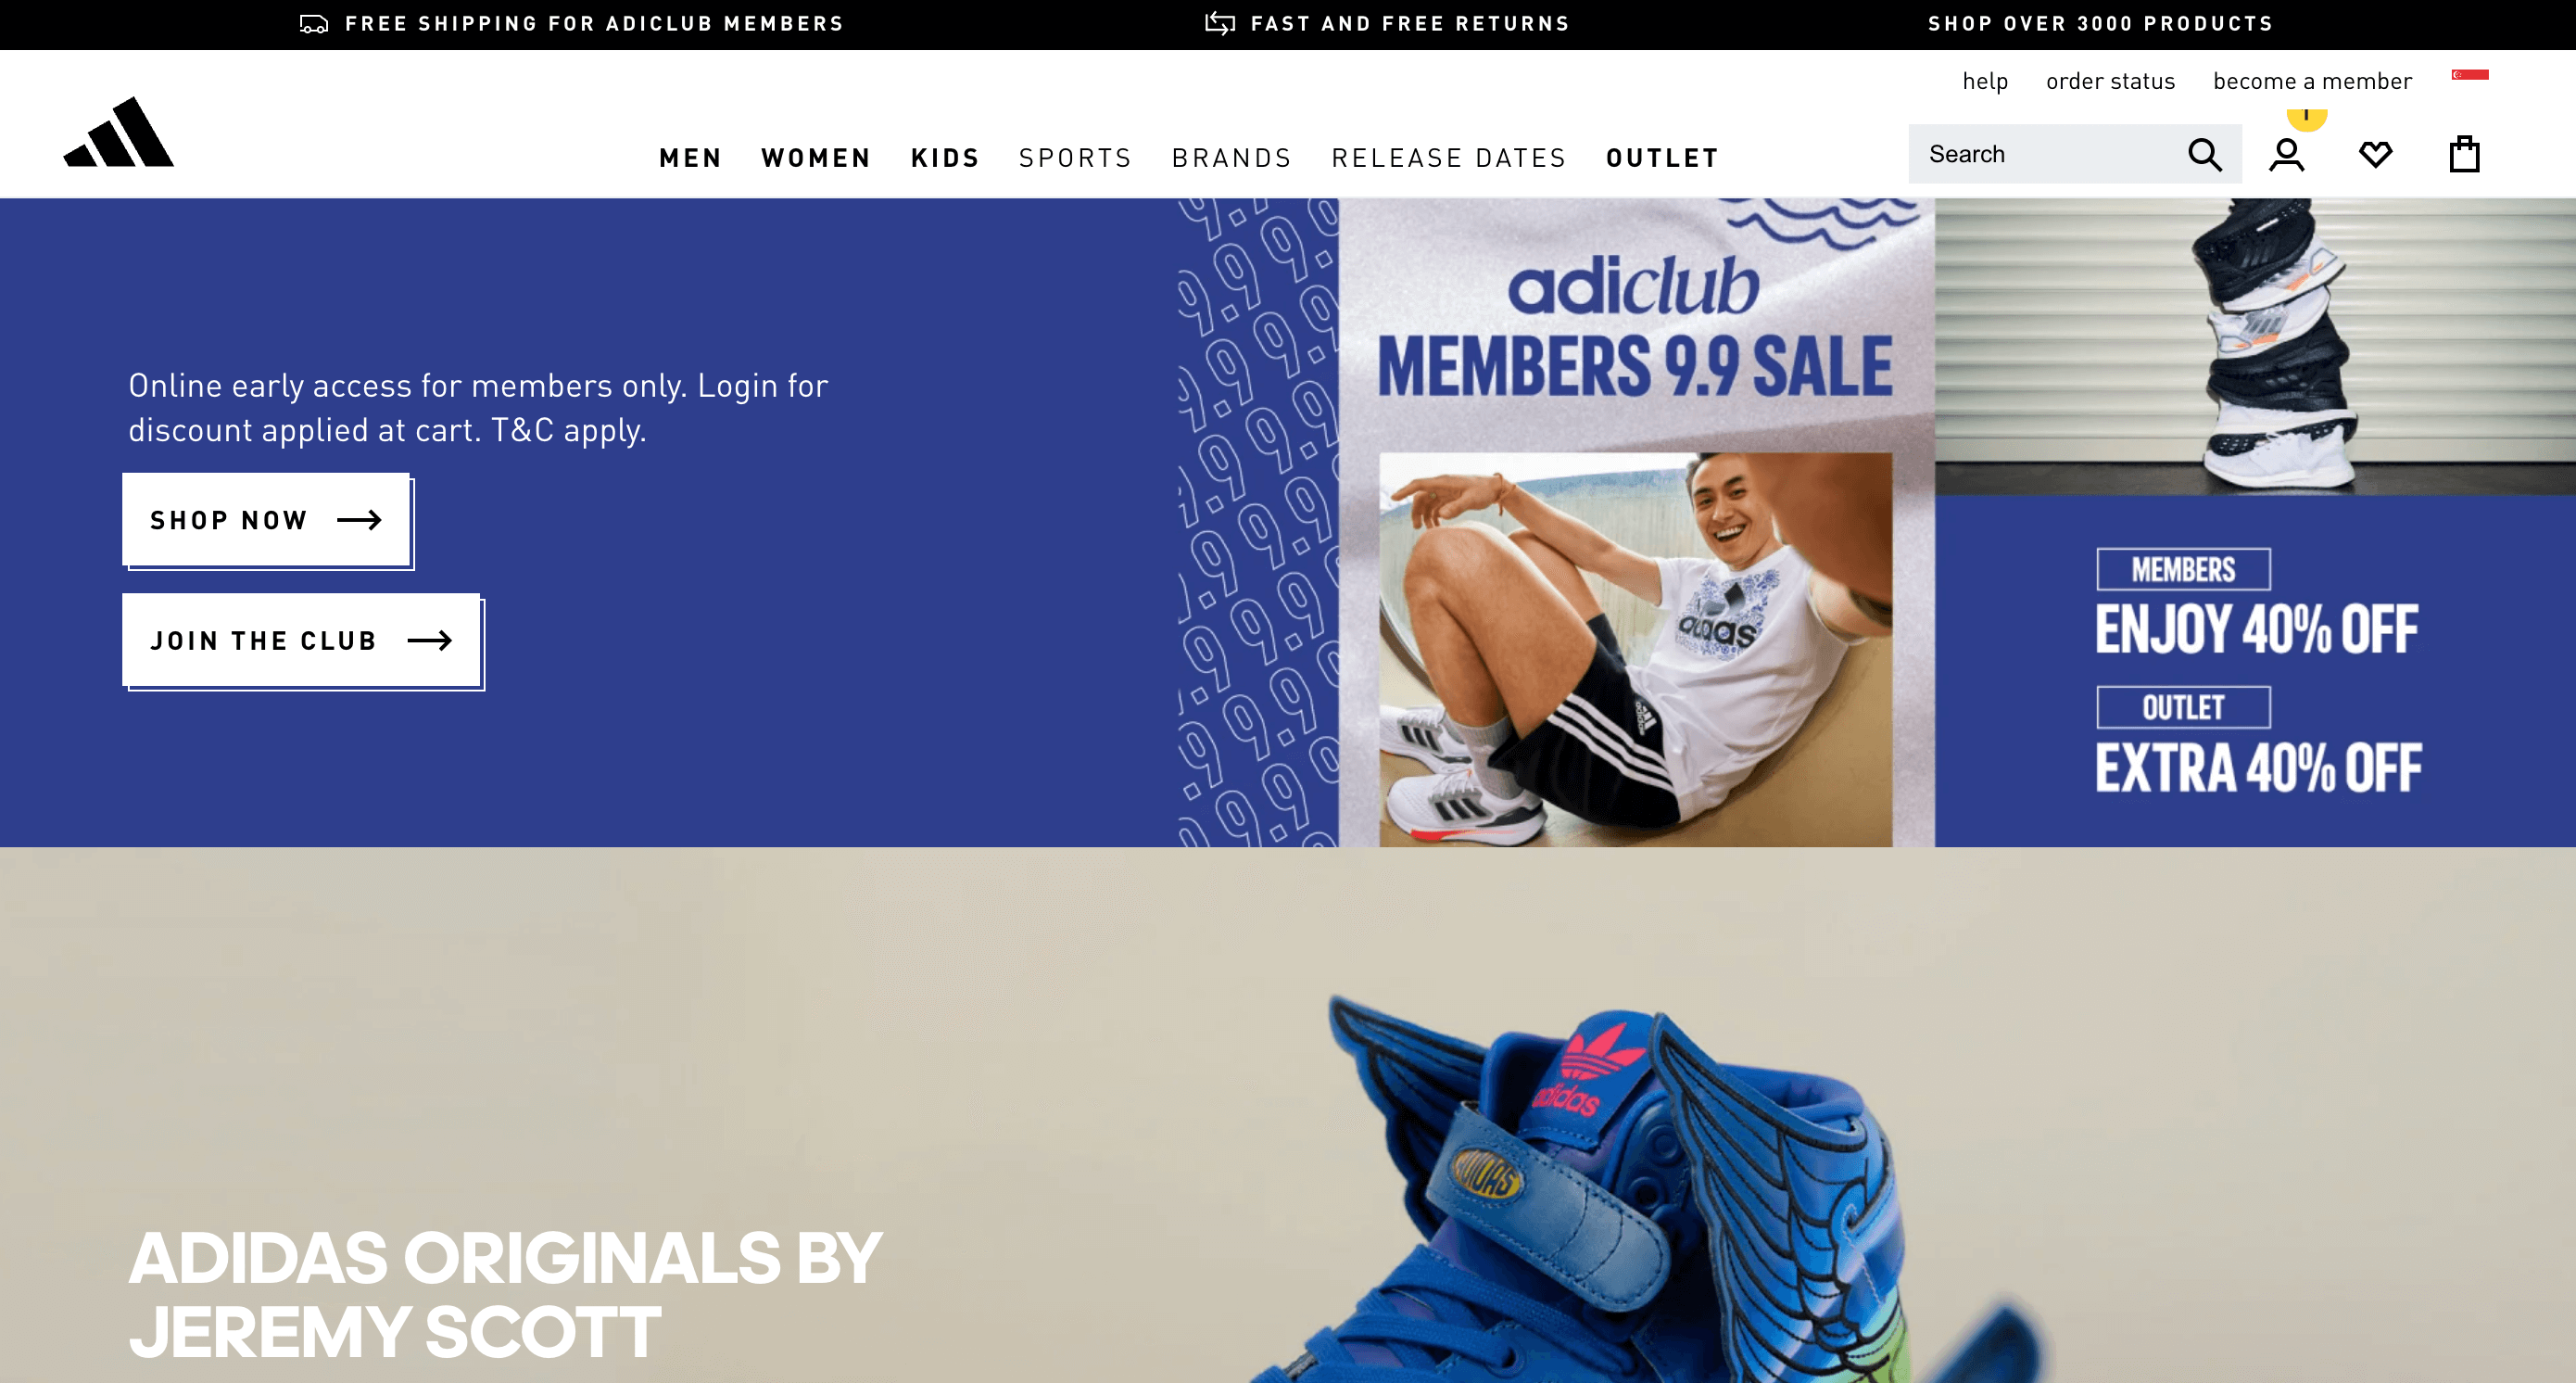The width and height of the screenshot is (2576, 1383).
Task: Open the account profile icon
Action: tap(2286, 155)
